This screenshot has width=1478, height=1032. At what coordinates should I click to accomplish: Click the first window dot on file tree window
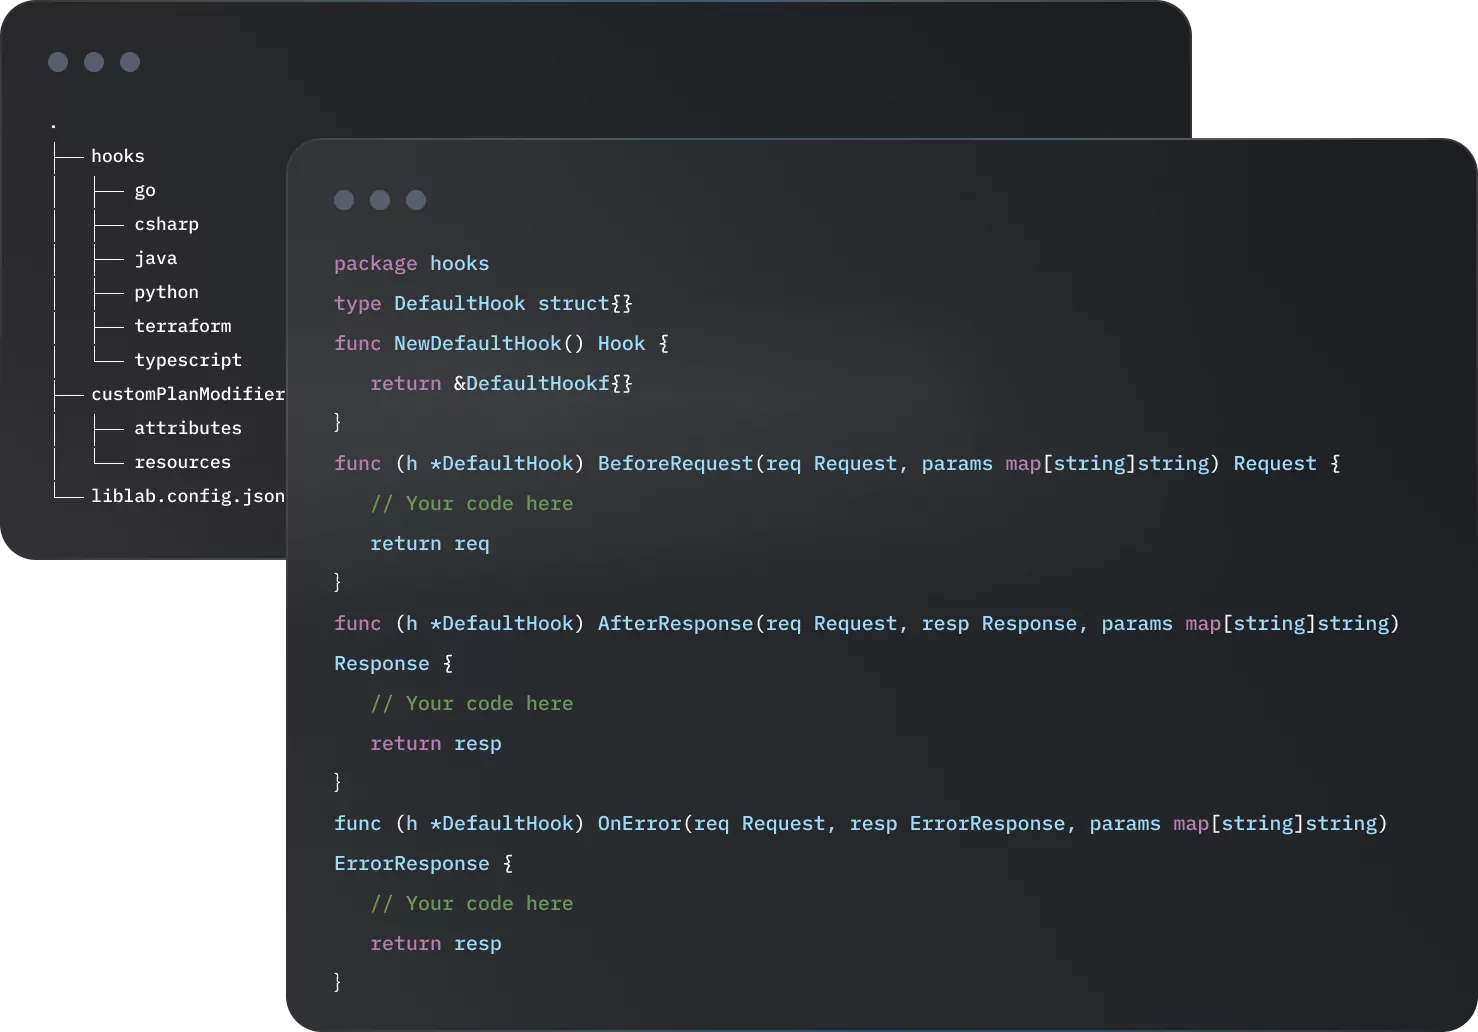[x=57, y=62]
